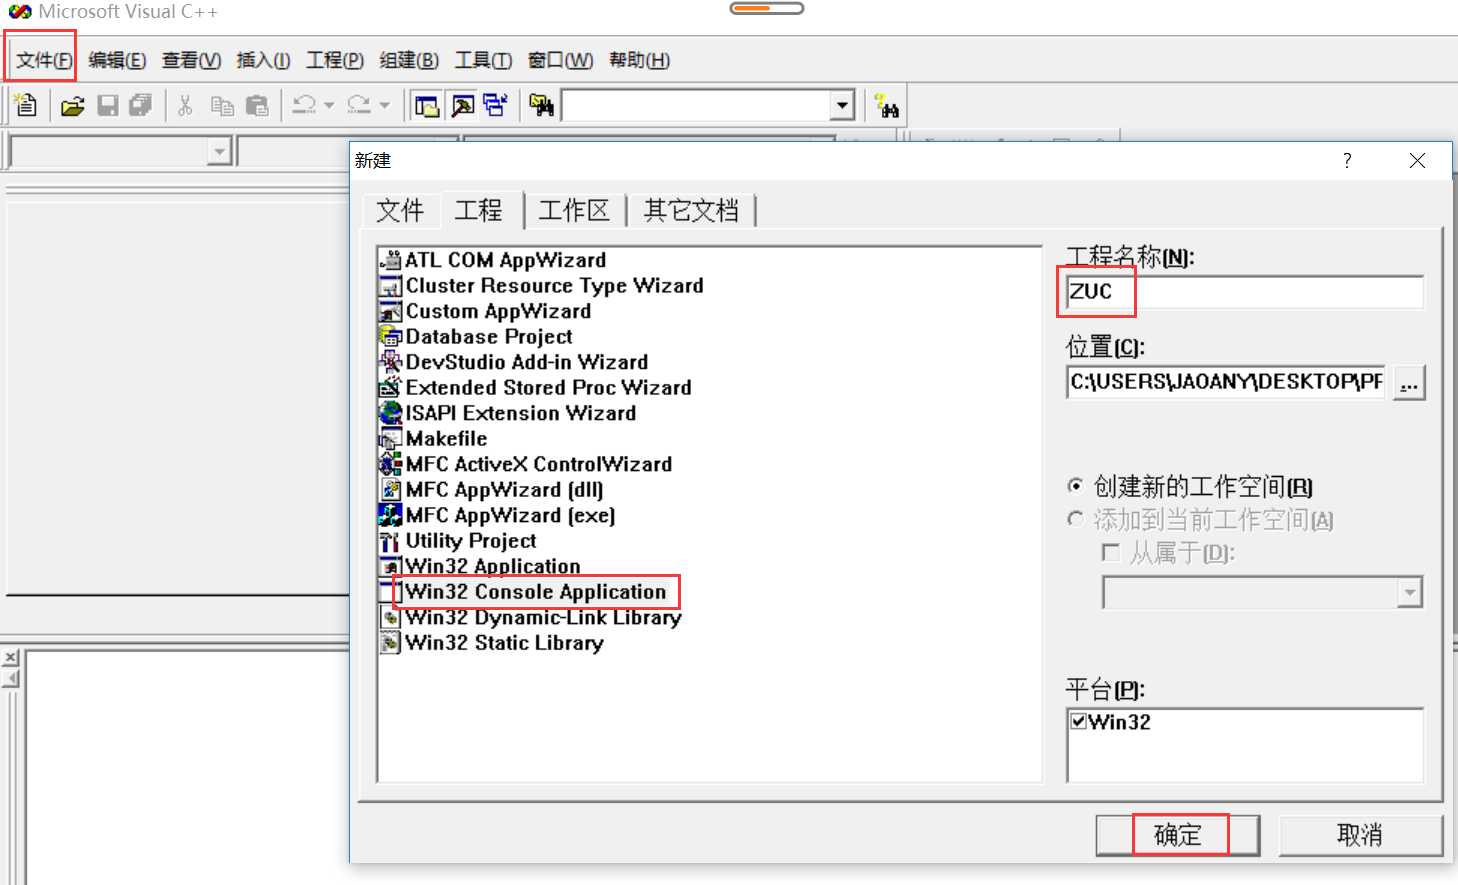Click the Search binoculars toolbar icon
This screenshot has width=1458, height=885.
click(887, 105)
